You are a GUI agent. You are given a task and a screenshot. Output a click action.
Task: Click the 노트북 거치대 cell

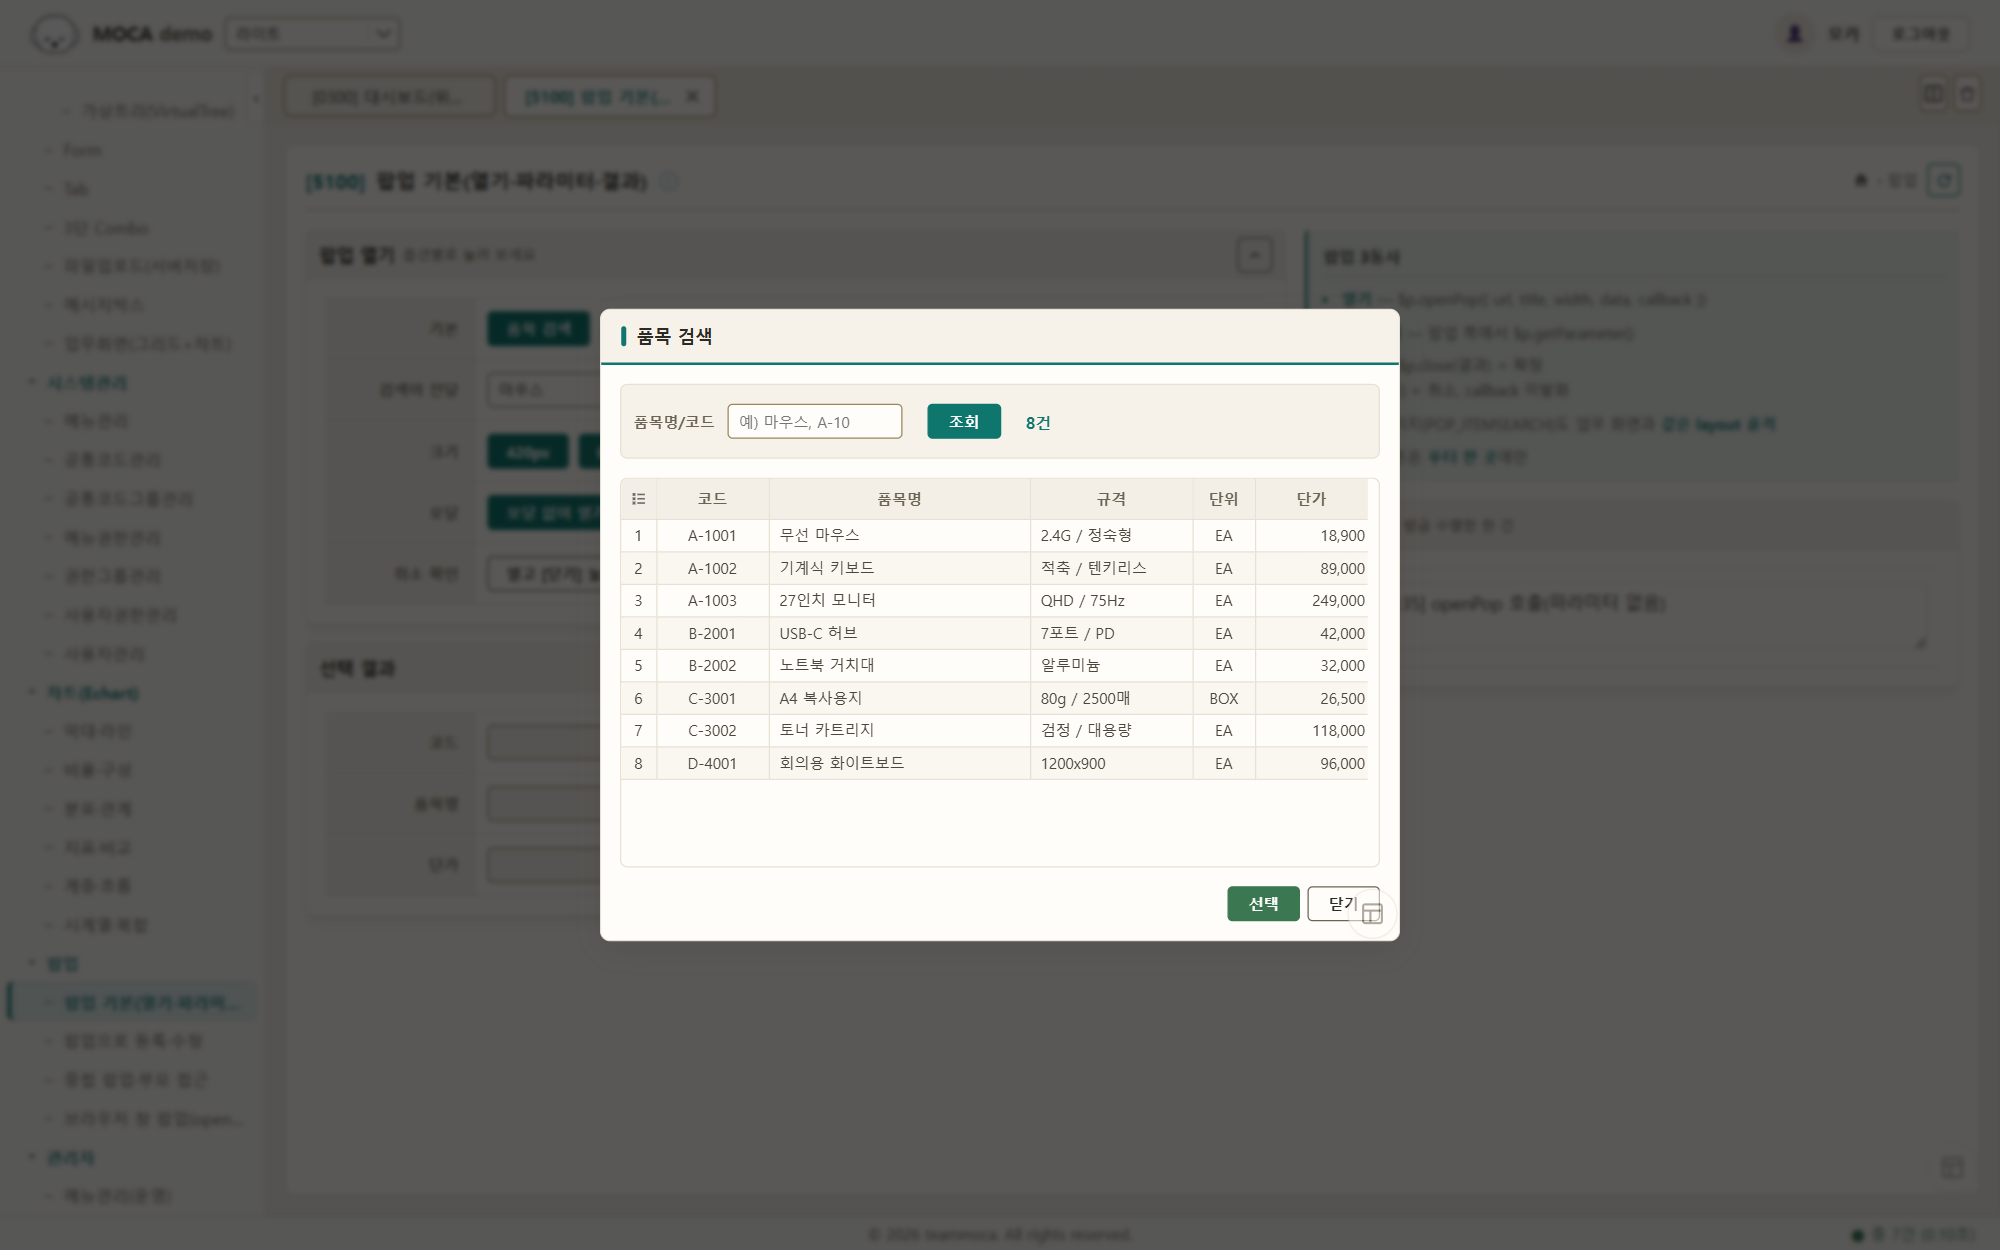tap(899, 666)
